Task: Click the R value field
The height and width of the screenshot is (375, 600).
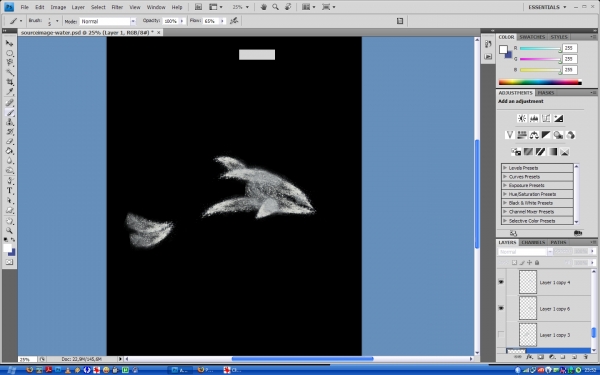Action: pos(570,48)
